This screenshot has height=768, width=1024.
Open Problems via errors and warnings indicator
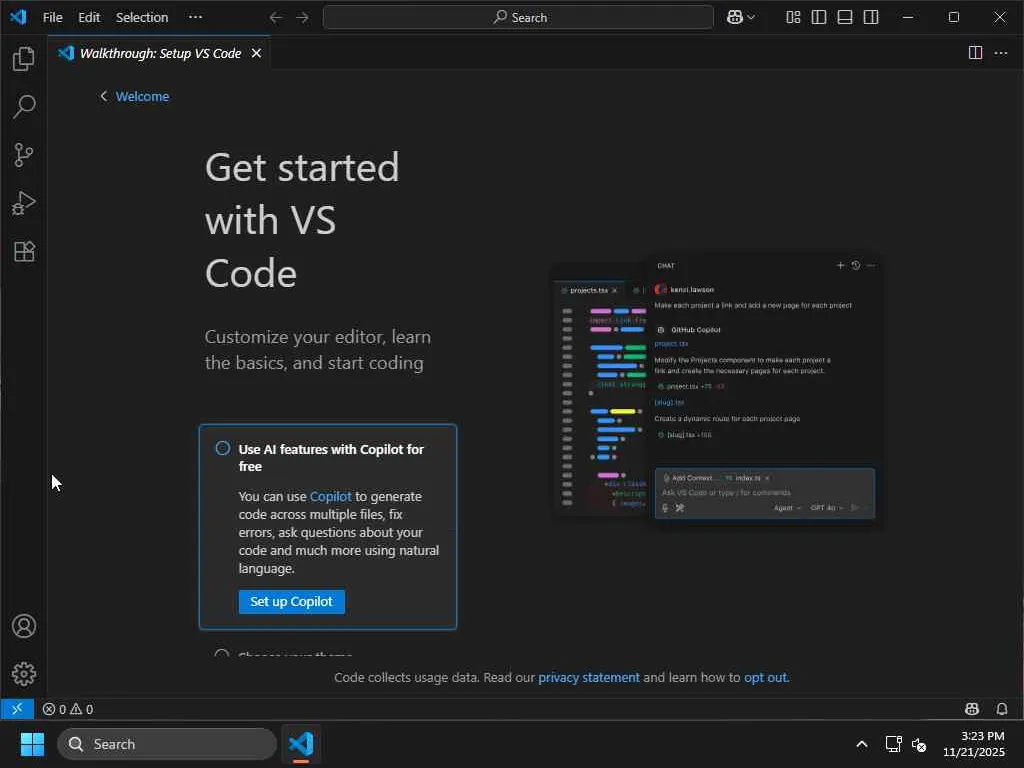click(x=68, y=709)
